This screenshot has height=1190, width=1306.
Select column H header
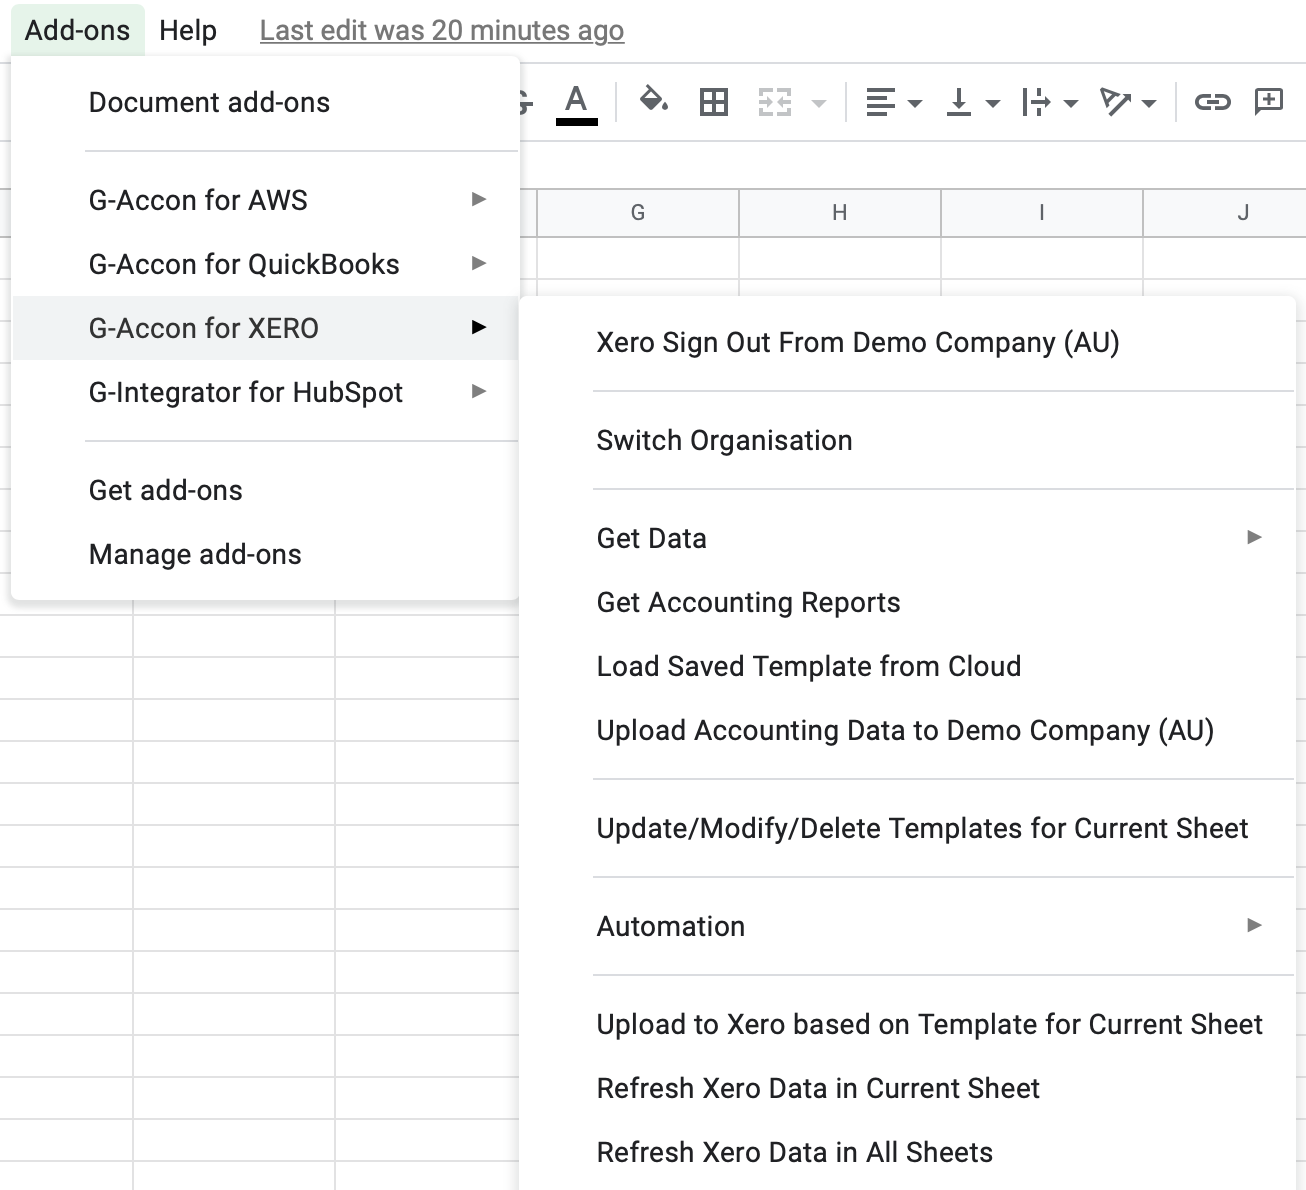pos(840,213)
